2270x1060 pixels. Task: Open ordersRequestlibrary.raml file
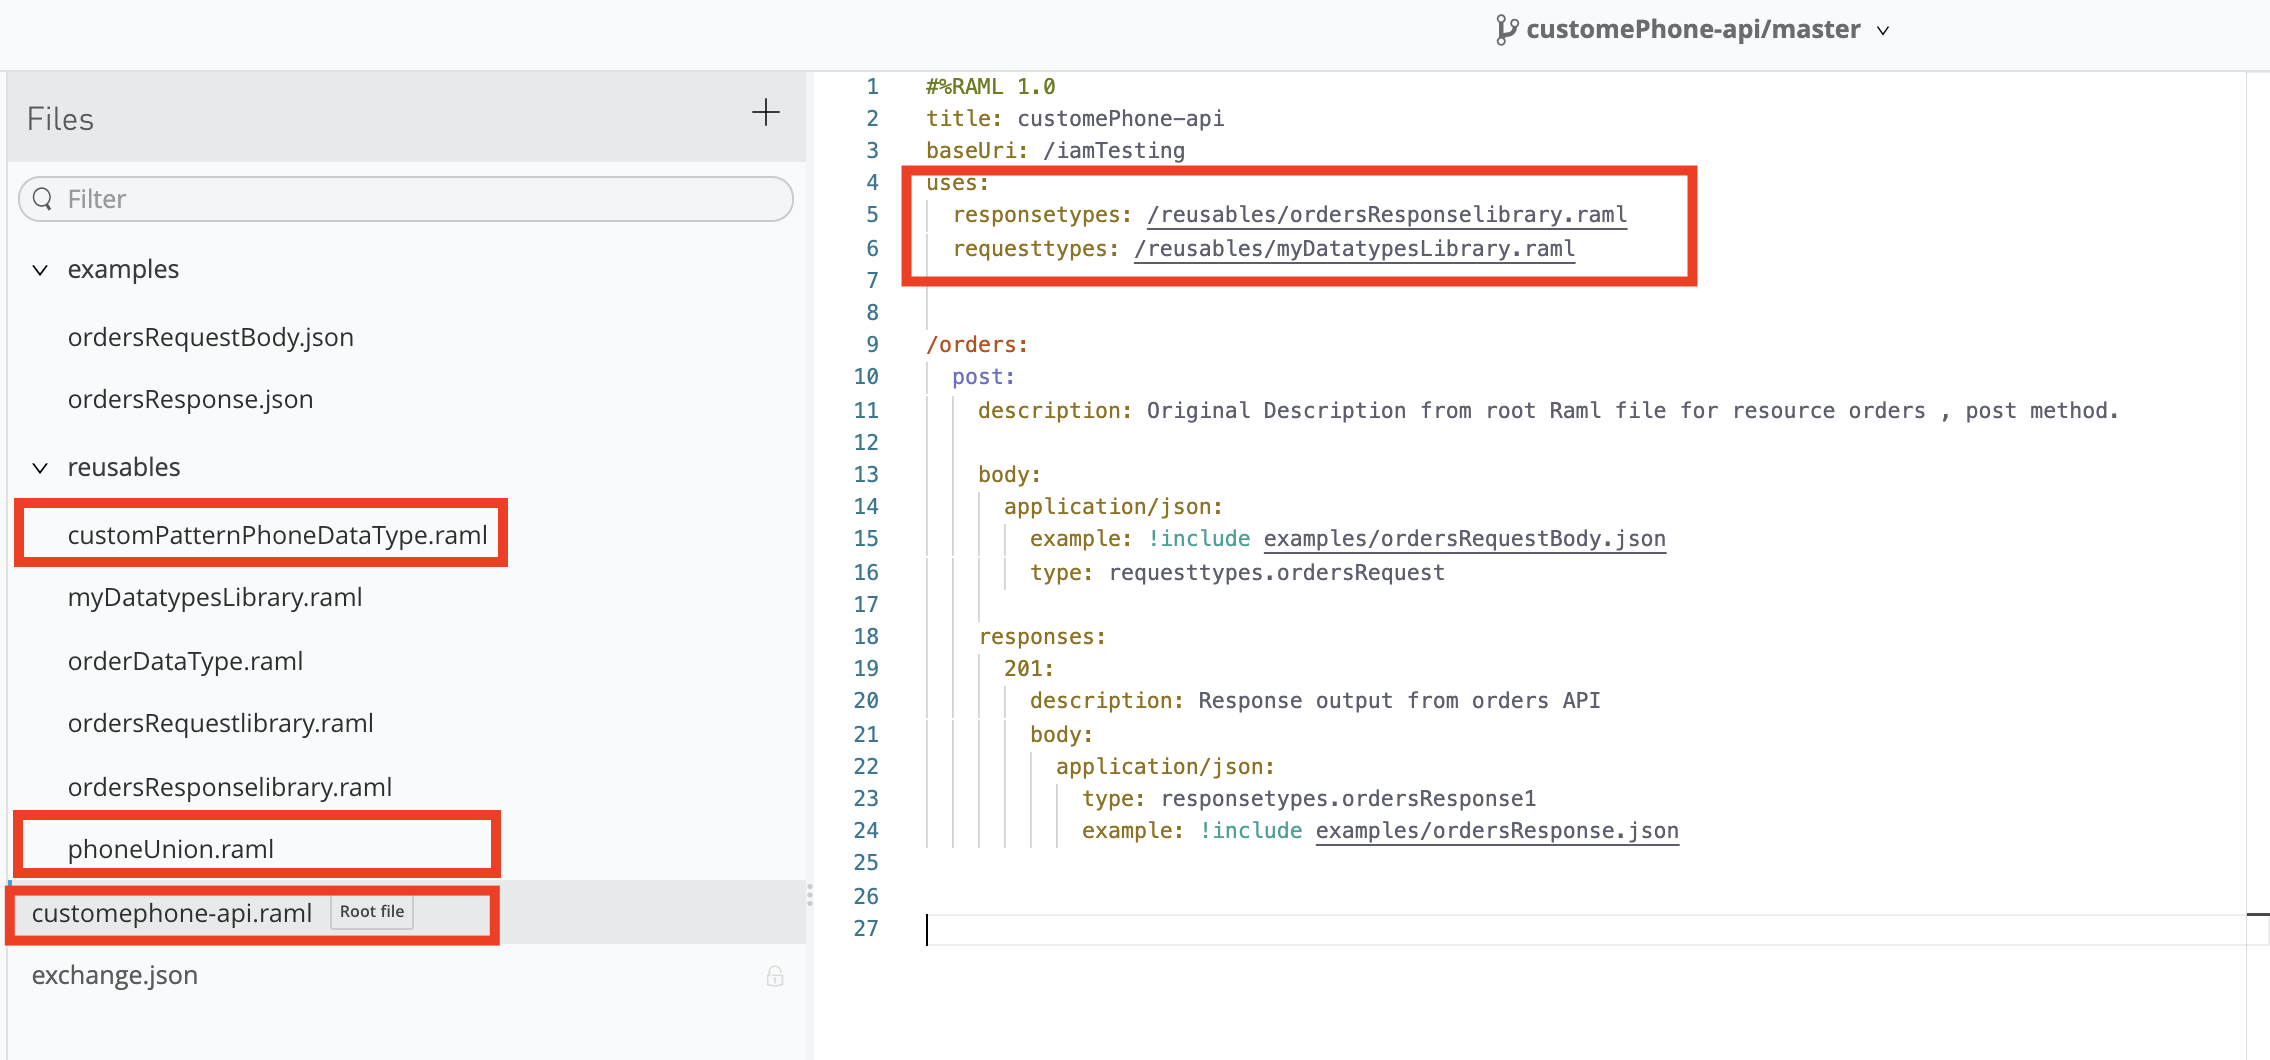click(220, 724)
